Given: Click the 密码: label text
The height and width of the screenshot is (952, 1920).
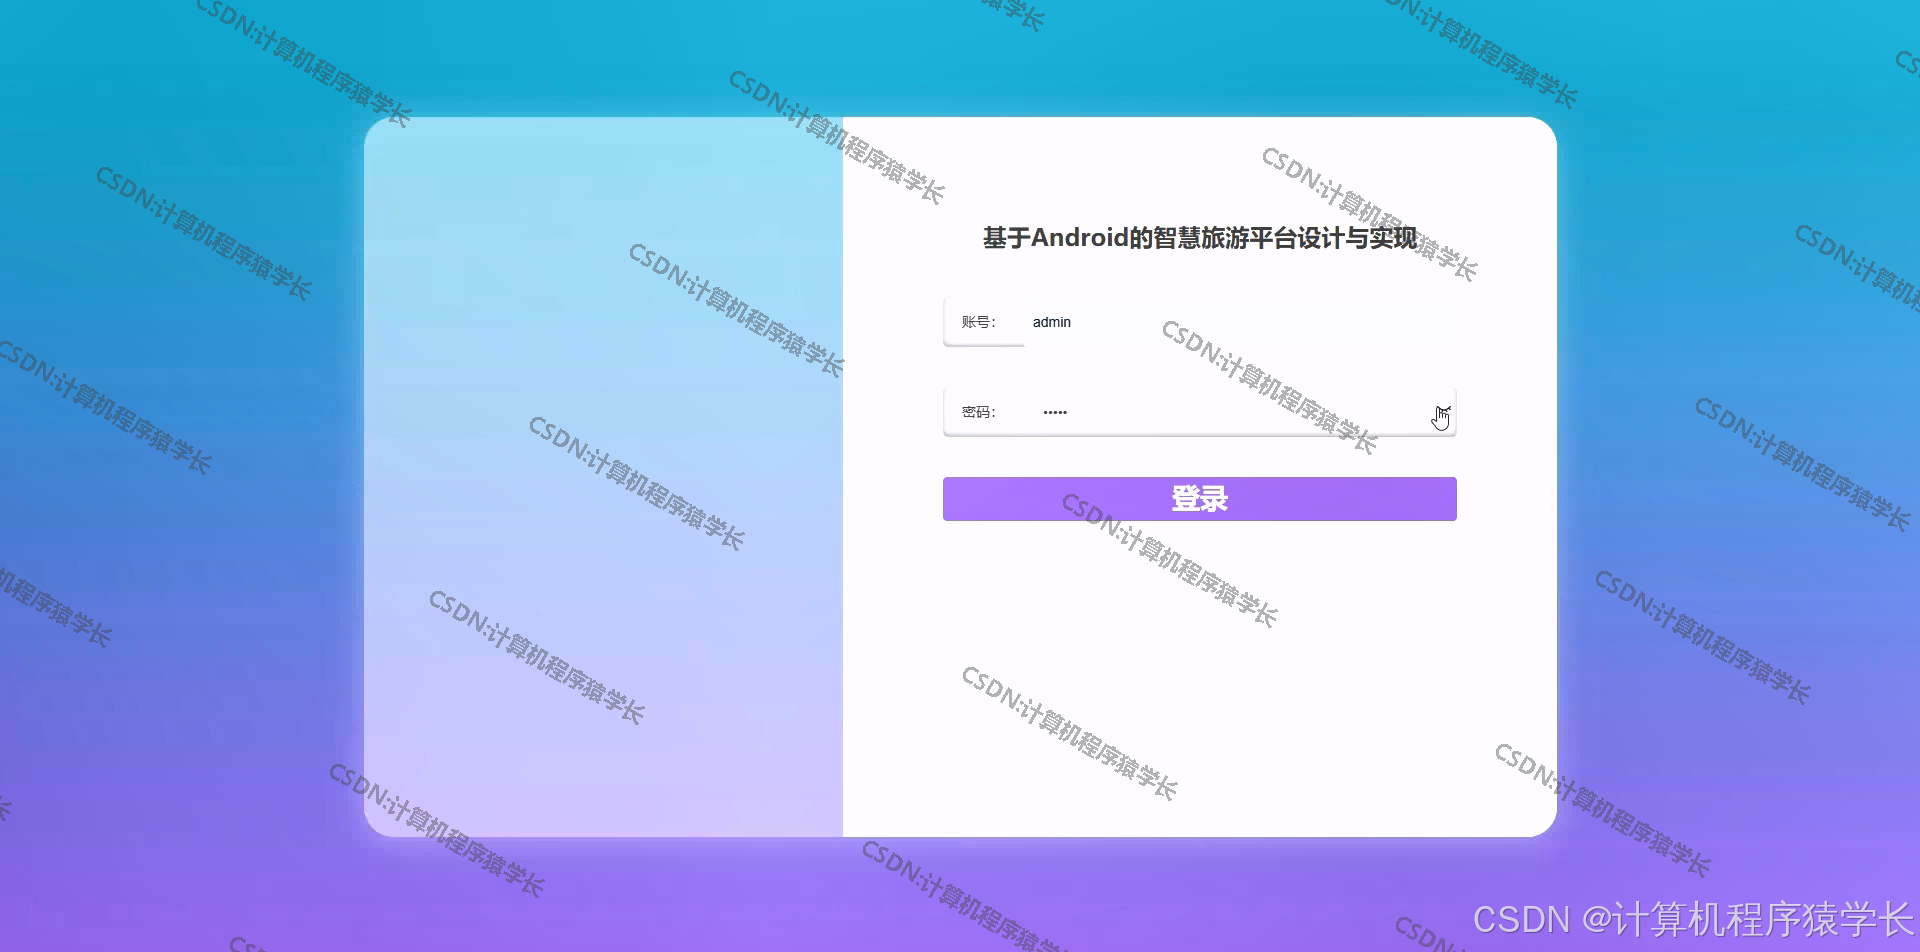Looking at the screenshot, I should [978, 412].
